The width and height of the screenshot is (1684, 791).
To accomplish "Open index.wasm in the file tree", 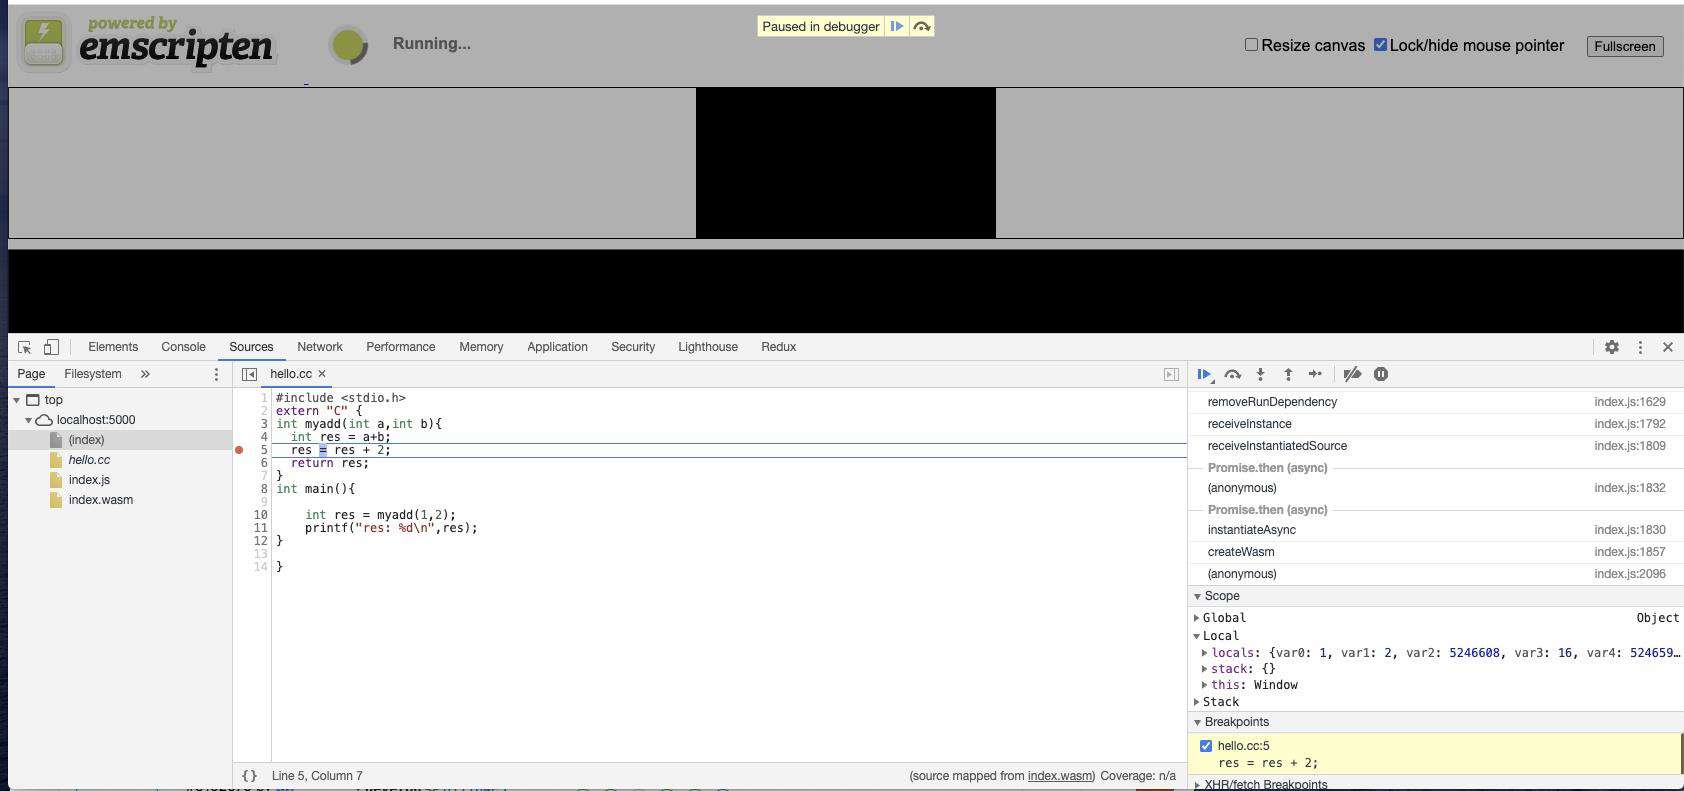I will click(100, 500).
